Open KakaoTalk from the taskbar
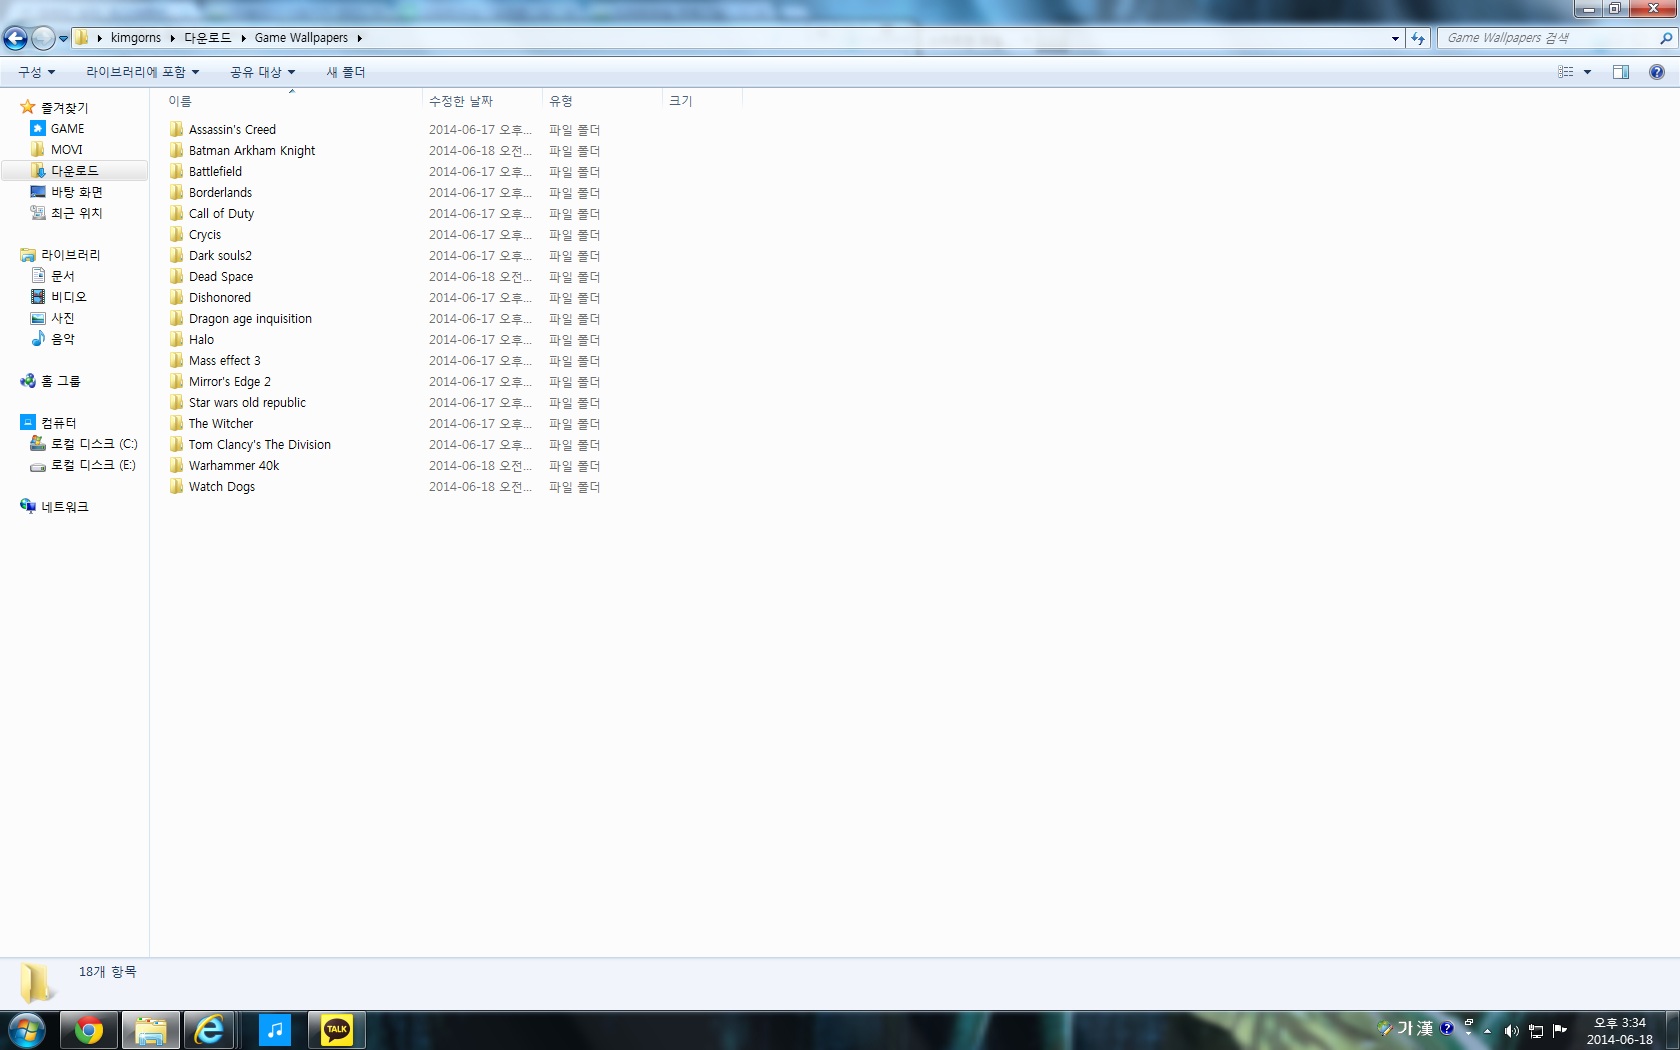Screen dimensions: 1680x1050 coord(336,1030)
